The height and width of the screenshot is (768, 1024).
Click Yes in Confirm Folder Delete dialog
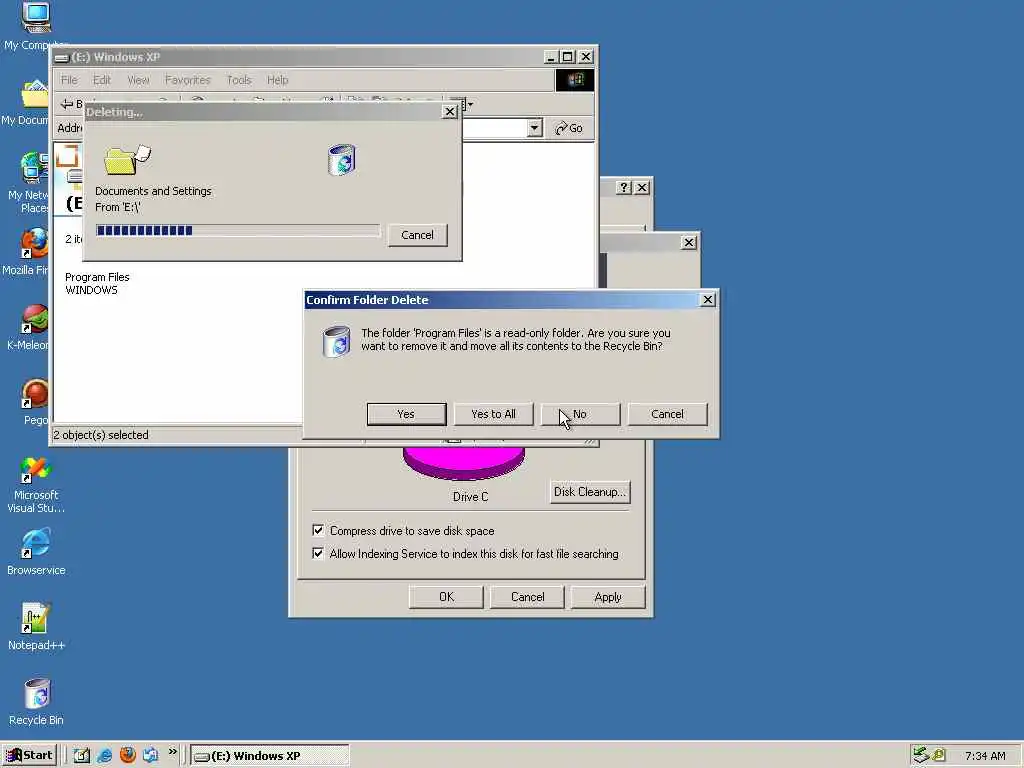click(406, 414)
